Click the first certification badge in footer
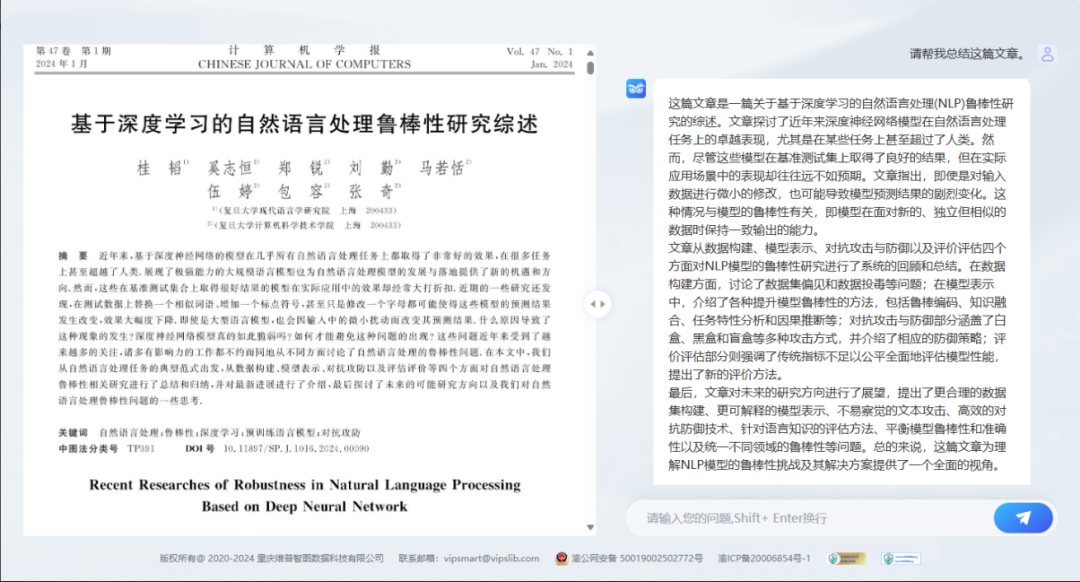Screen dimensions: 1080x582 [846, 558]
